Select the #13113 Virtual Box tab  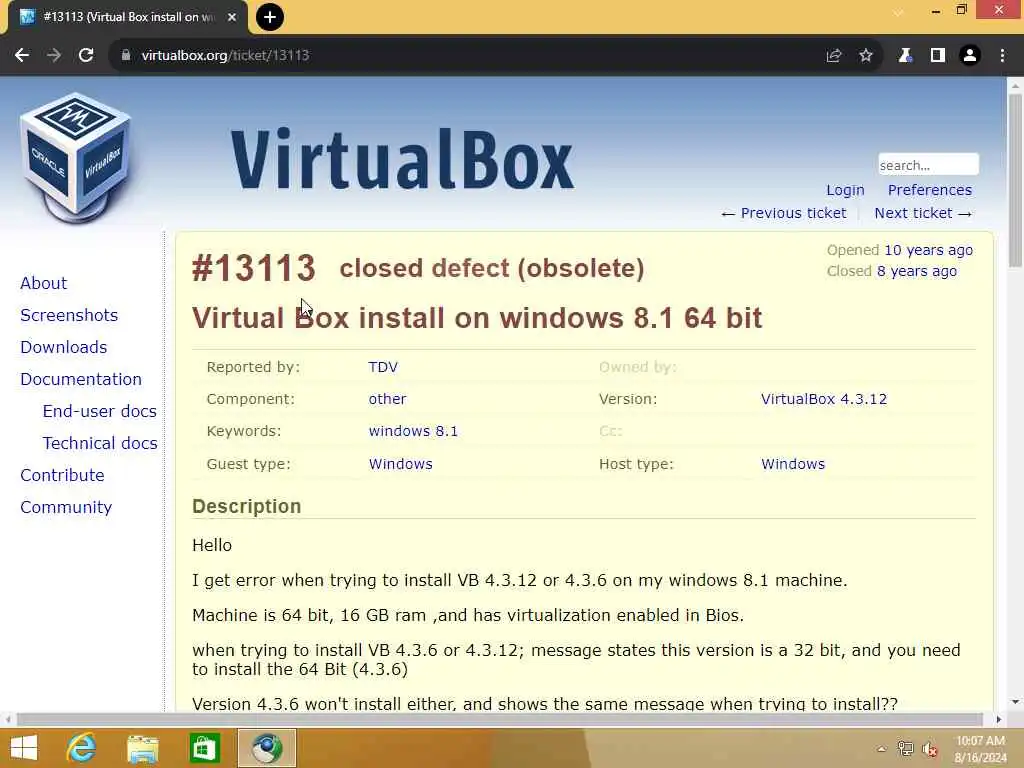[128, 17]
